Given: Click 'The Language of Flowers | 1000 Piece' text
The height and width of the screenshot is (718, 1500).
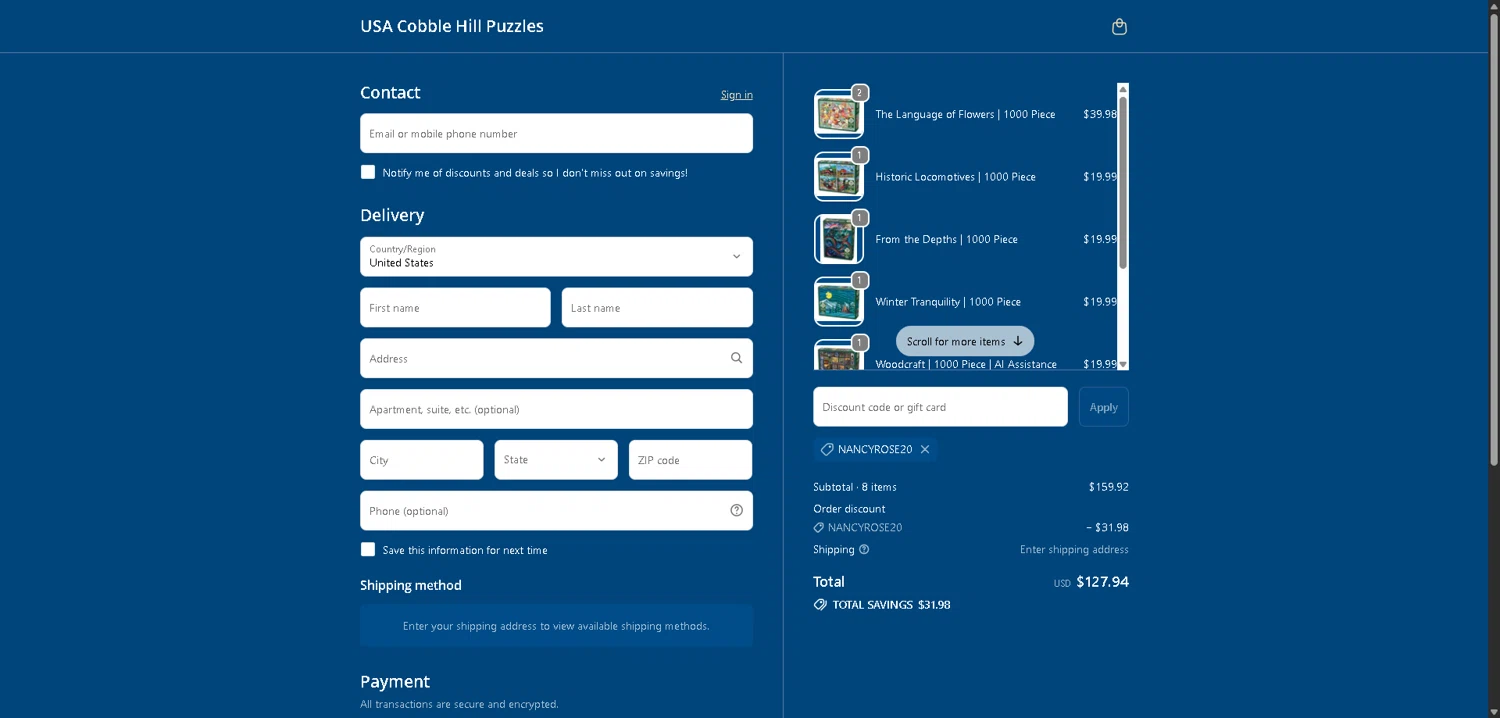Looking at the screenshot, I should (x=965, y=114).
